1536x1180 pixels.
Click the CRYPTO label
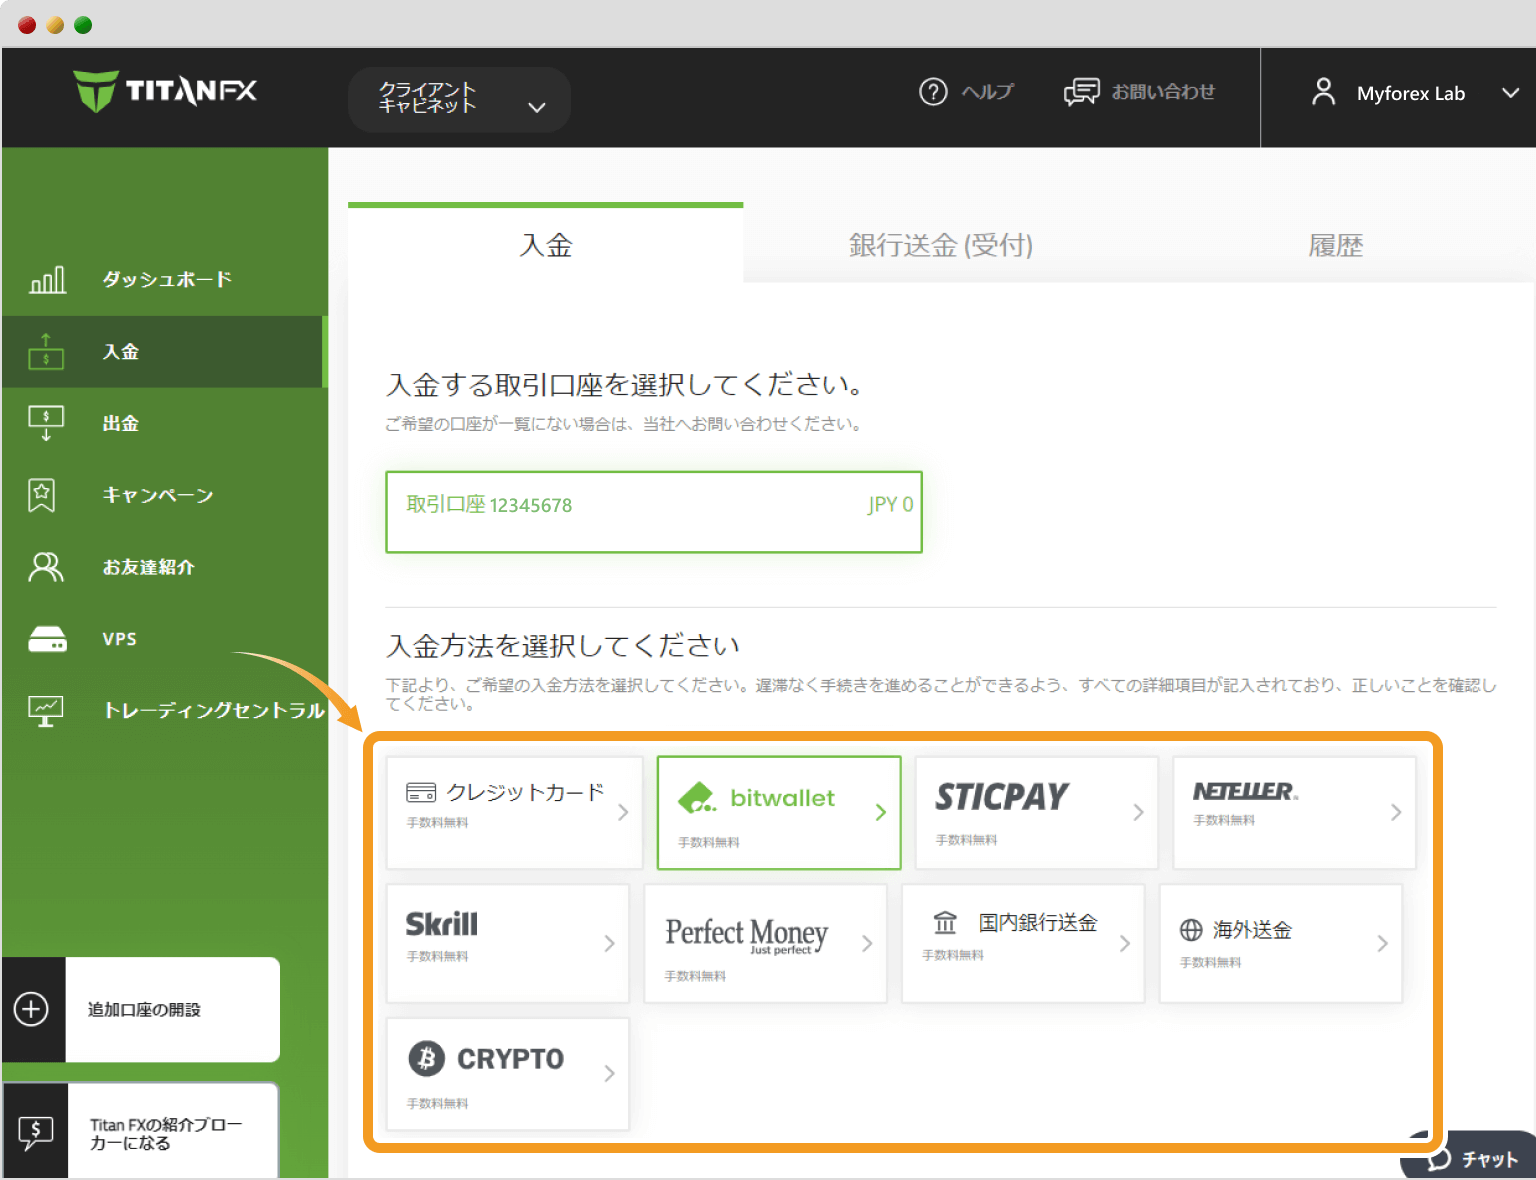(x=511, y=1058)
